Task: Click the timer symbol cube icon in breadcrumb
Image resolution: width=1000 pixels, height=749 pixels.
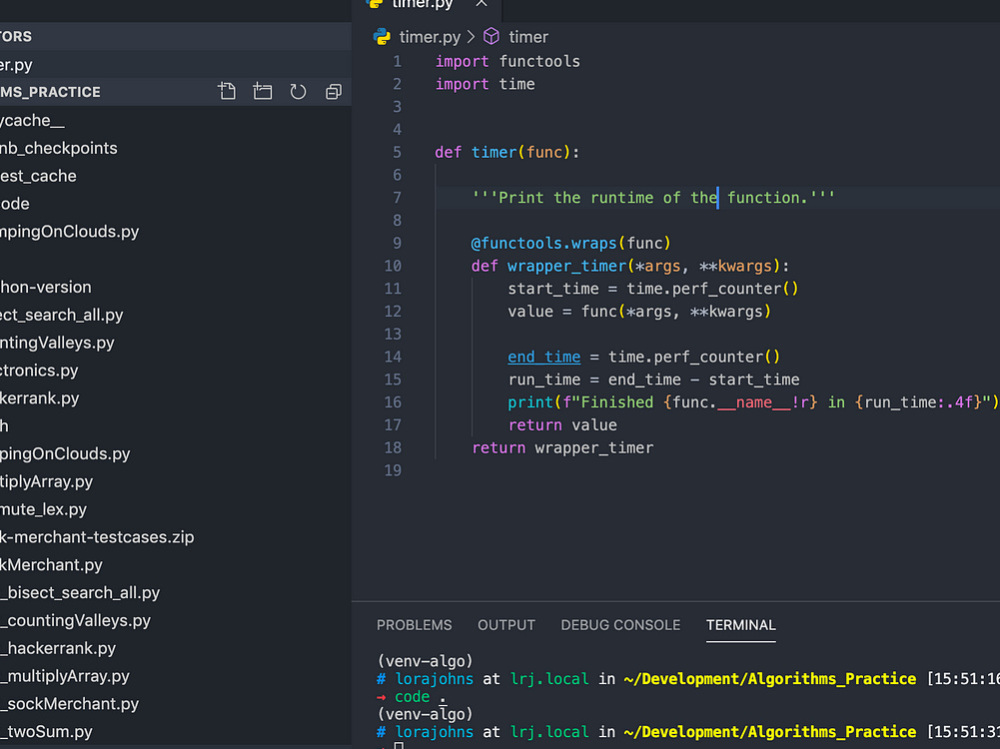Action: pos(491,36)
